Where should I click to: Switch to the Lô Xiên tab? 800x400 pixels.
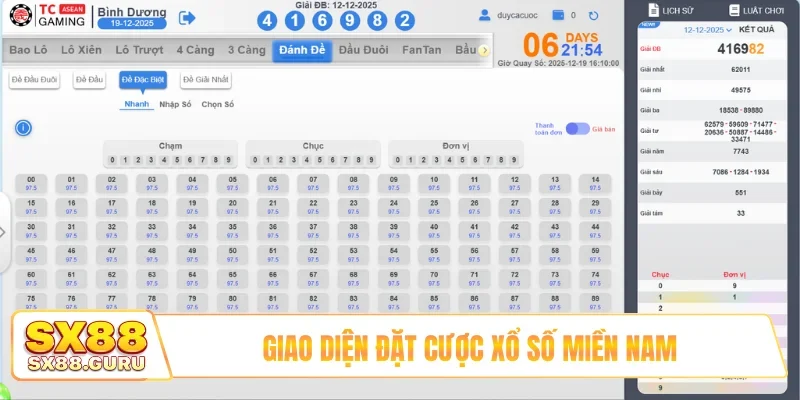click(81, 50)
